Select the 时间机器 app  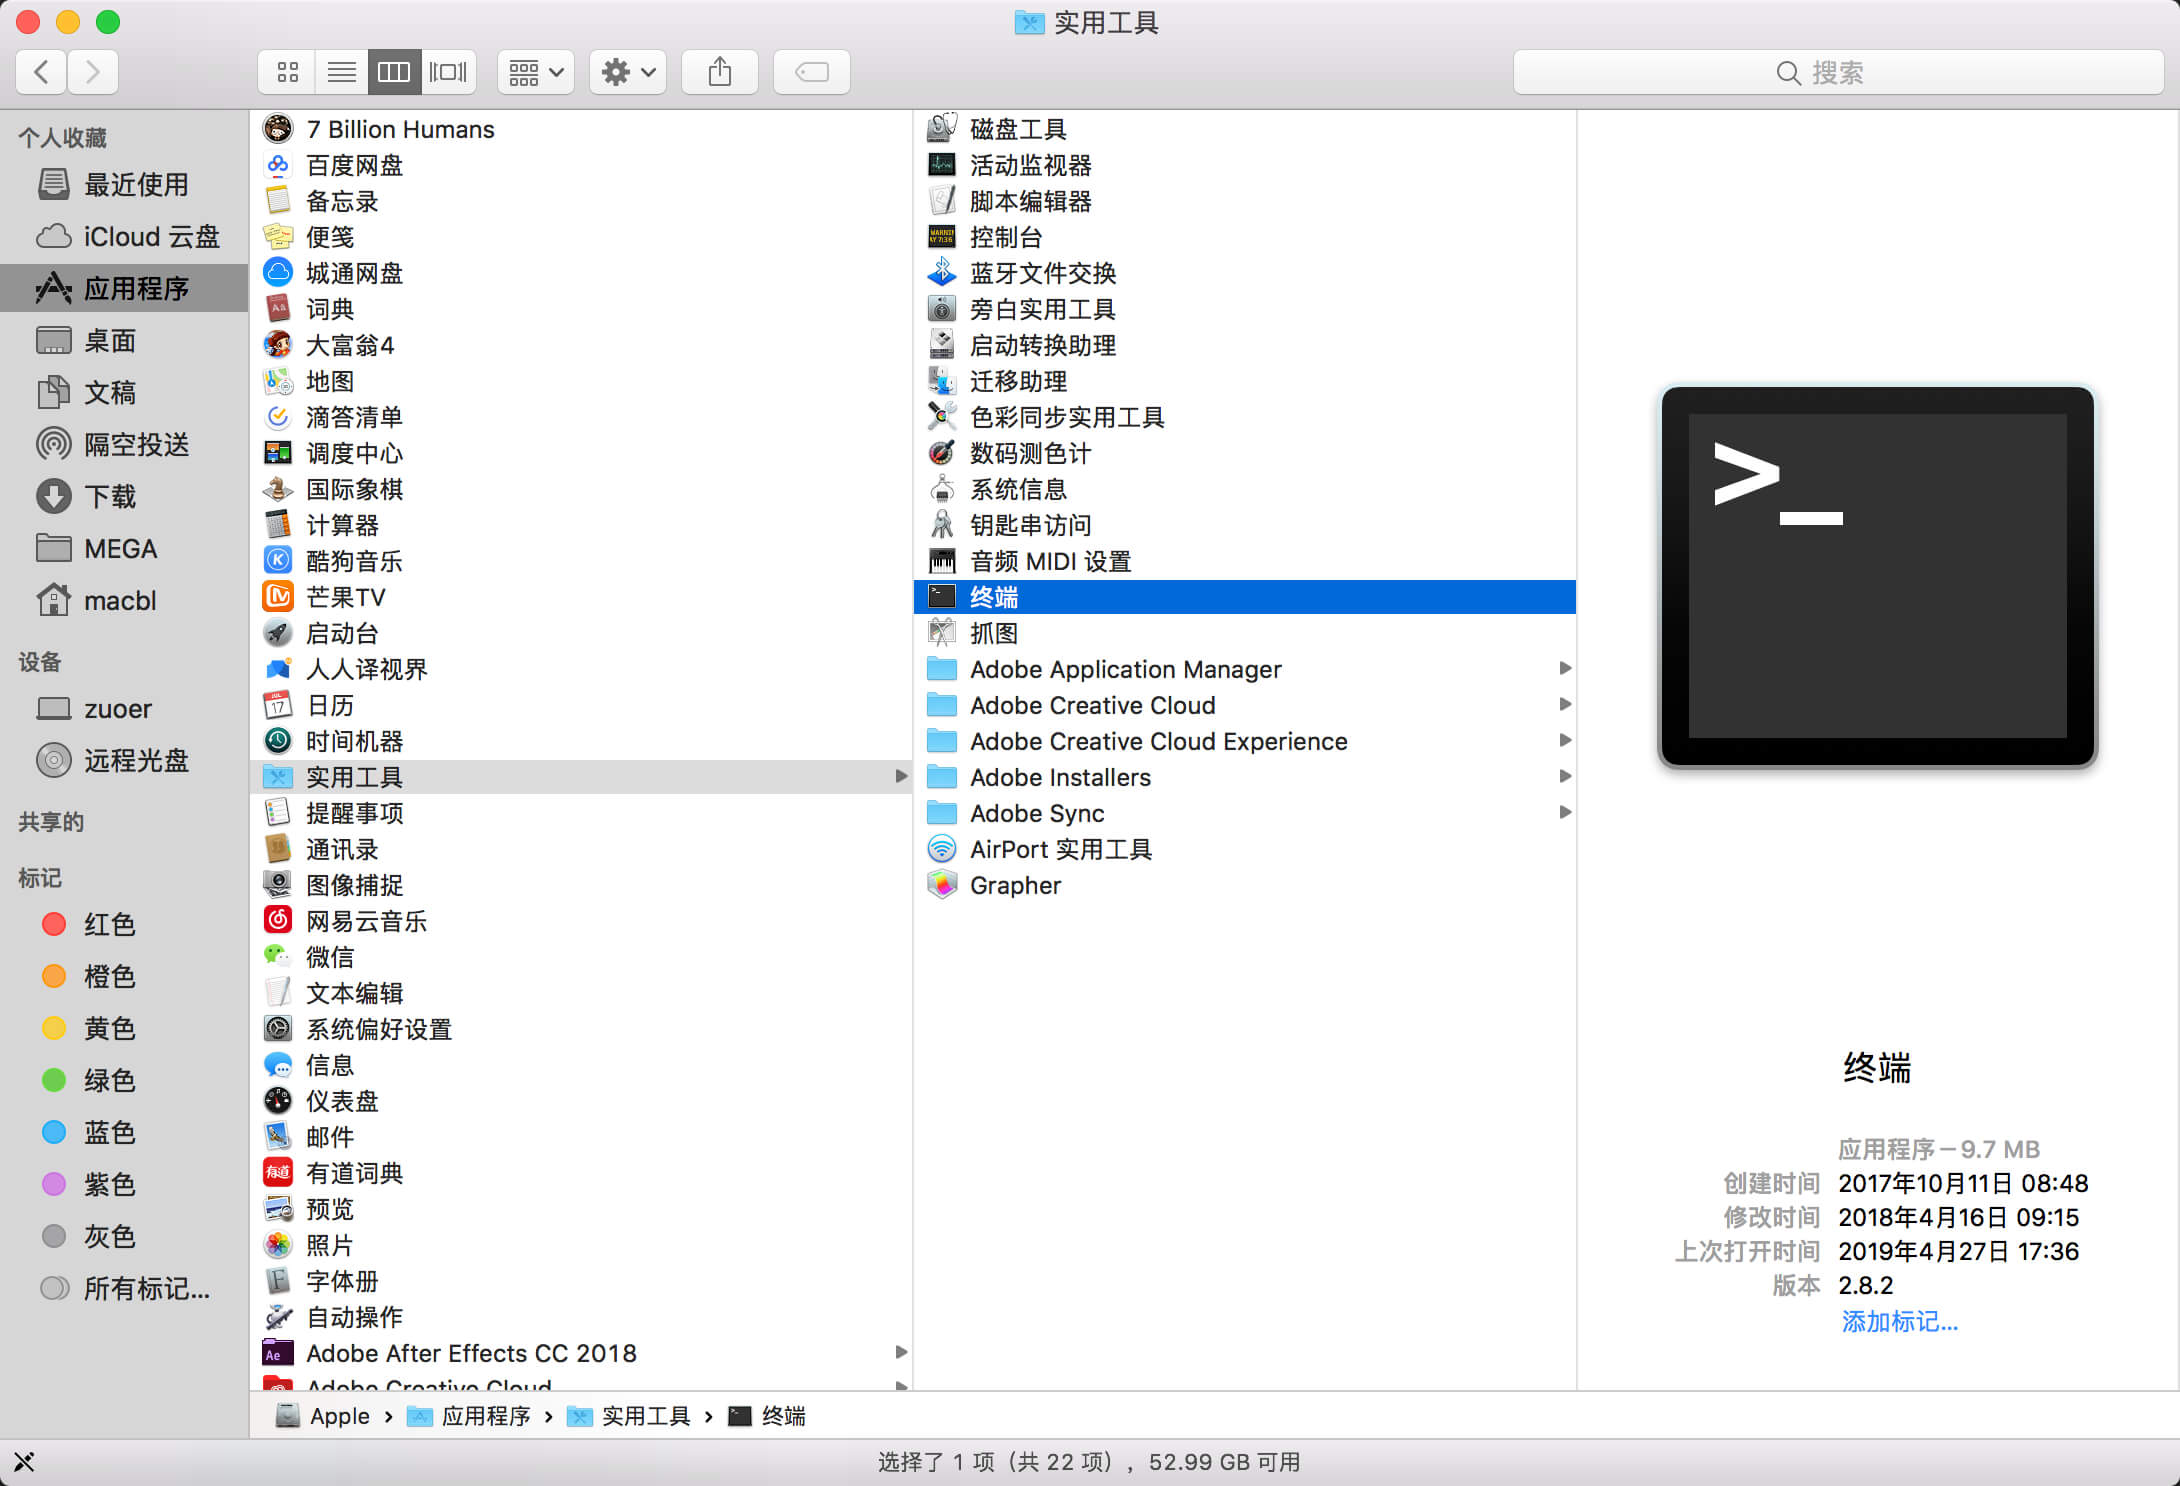pyautogui.click(x=580, y=741)
